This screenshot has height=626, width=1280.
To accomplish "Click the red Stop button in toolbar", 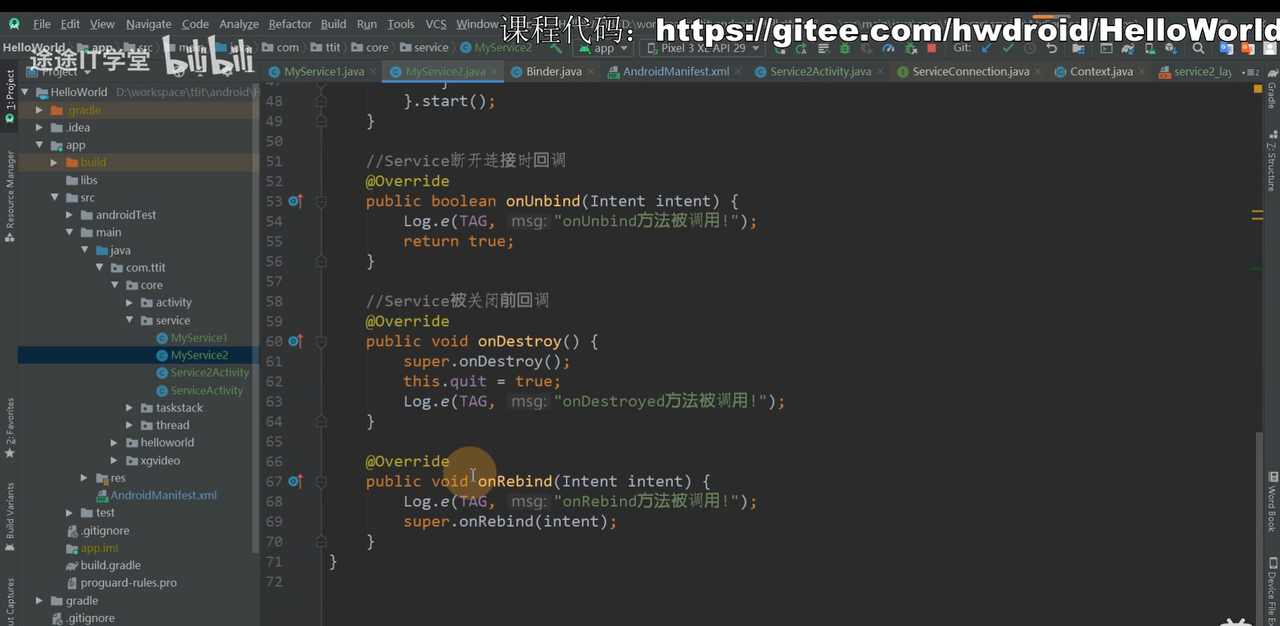I will [x=931, y=48].
